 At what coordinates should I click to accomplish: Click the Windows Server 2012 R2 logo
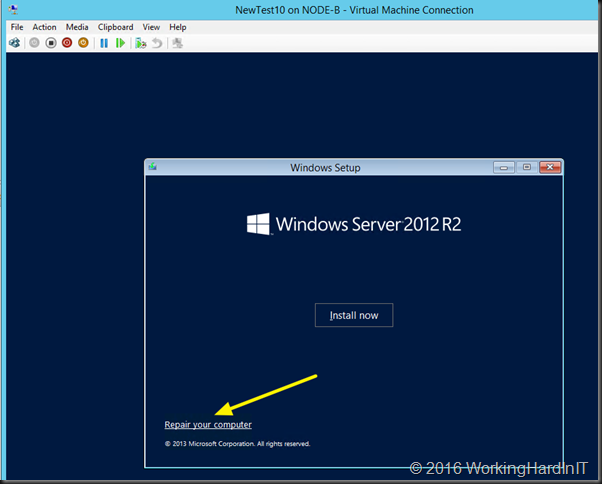point(354,224)
